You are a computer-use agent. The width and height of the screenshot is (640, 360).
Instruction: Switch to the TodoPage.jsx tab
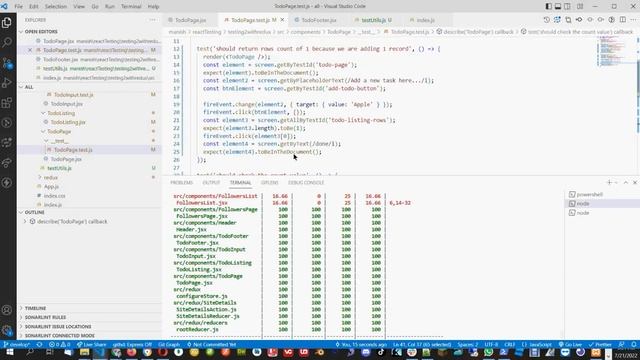191,20
